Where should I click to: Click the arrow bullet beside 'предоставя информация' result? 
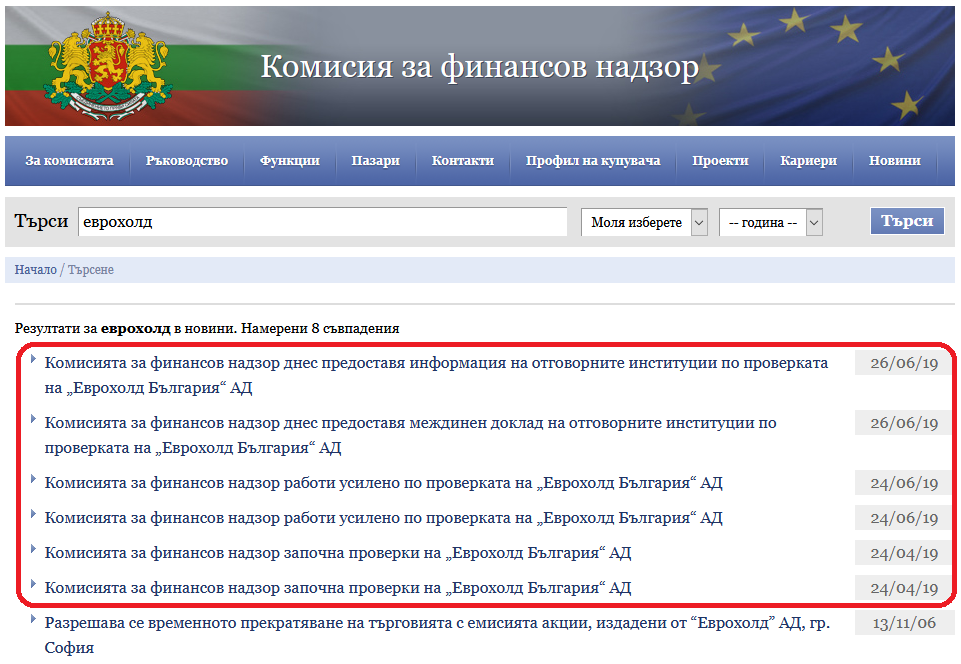pos(33,359)
